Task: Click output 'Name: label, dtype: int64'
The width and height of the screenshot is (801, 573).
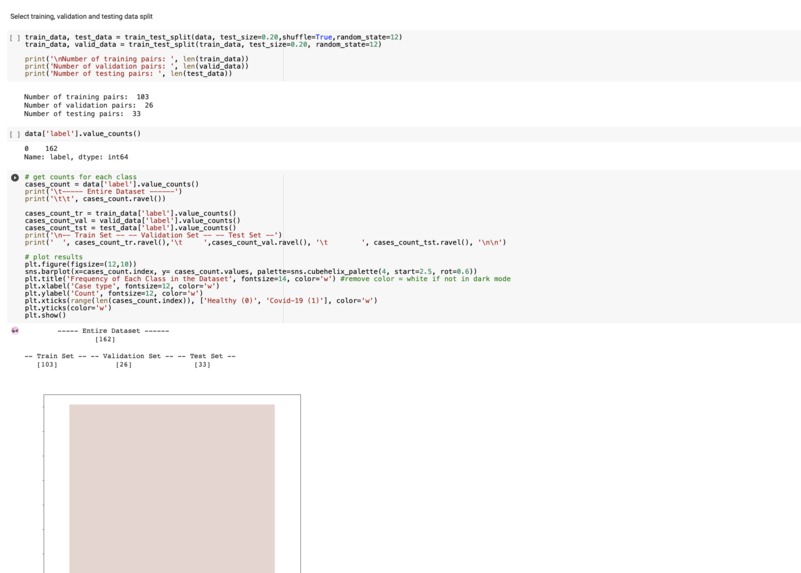Action: pyautogui.click(x=76, y=157)
